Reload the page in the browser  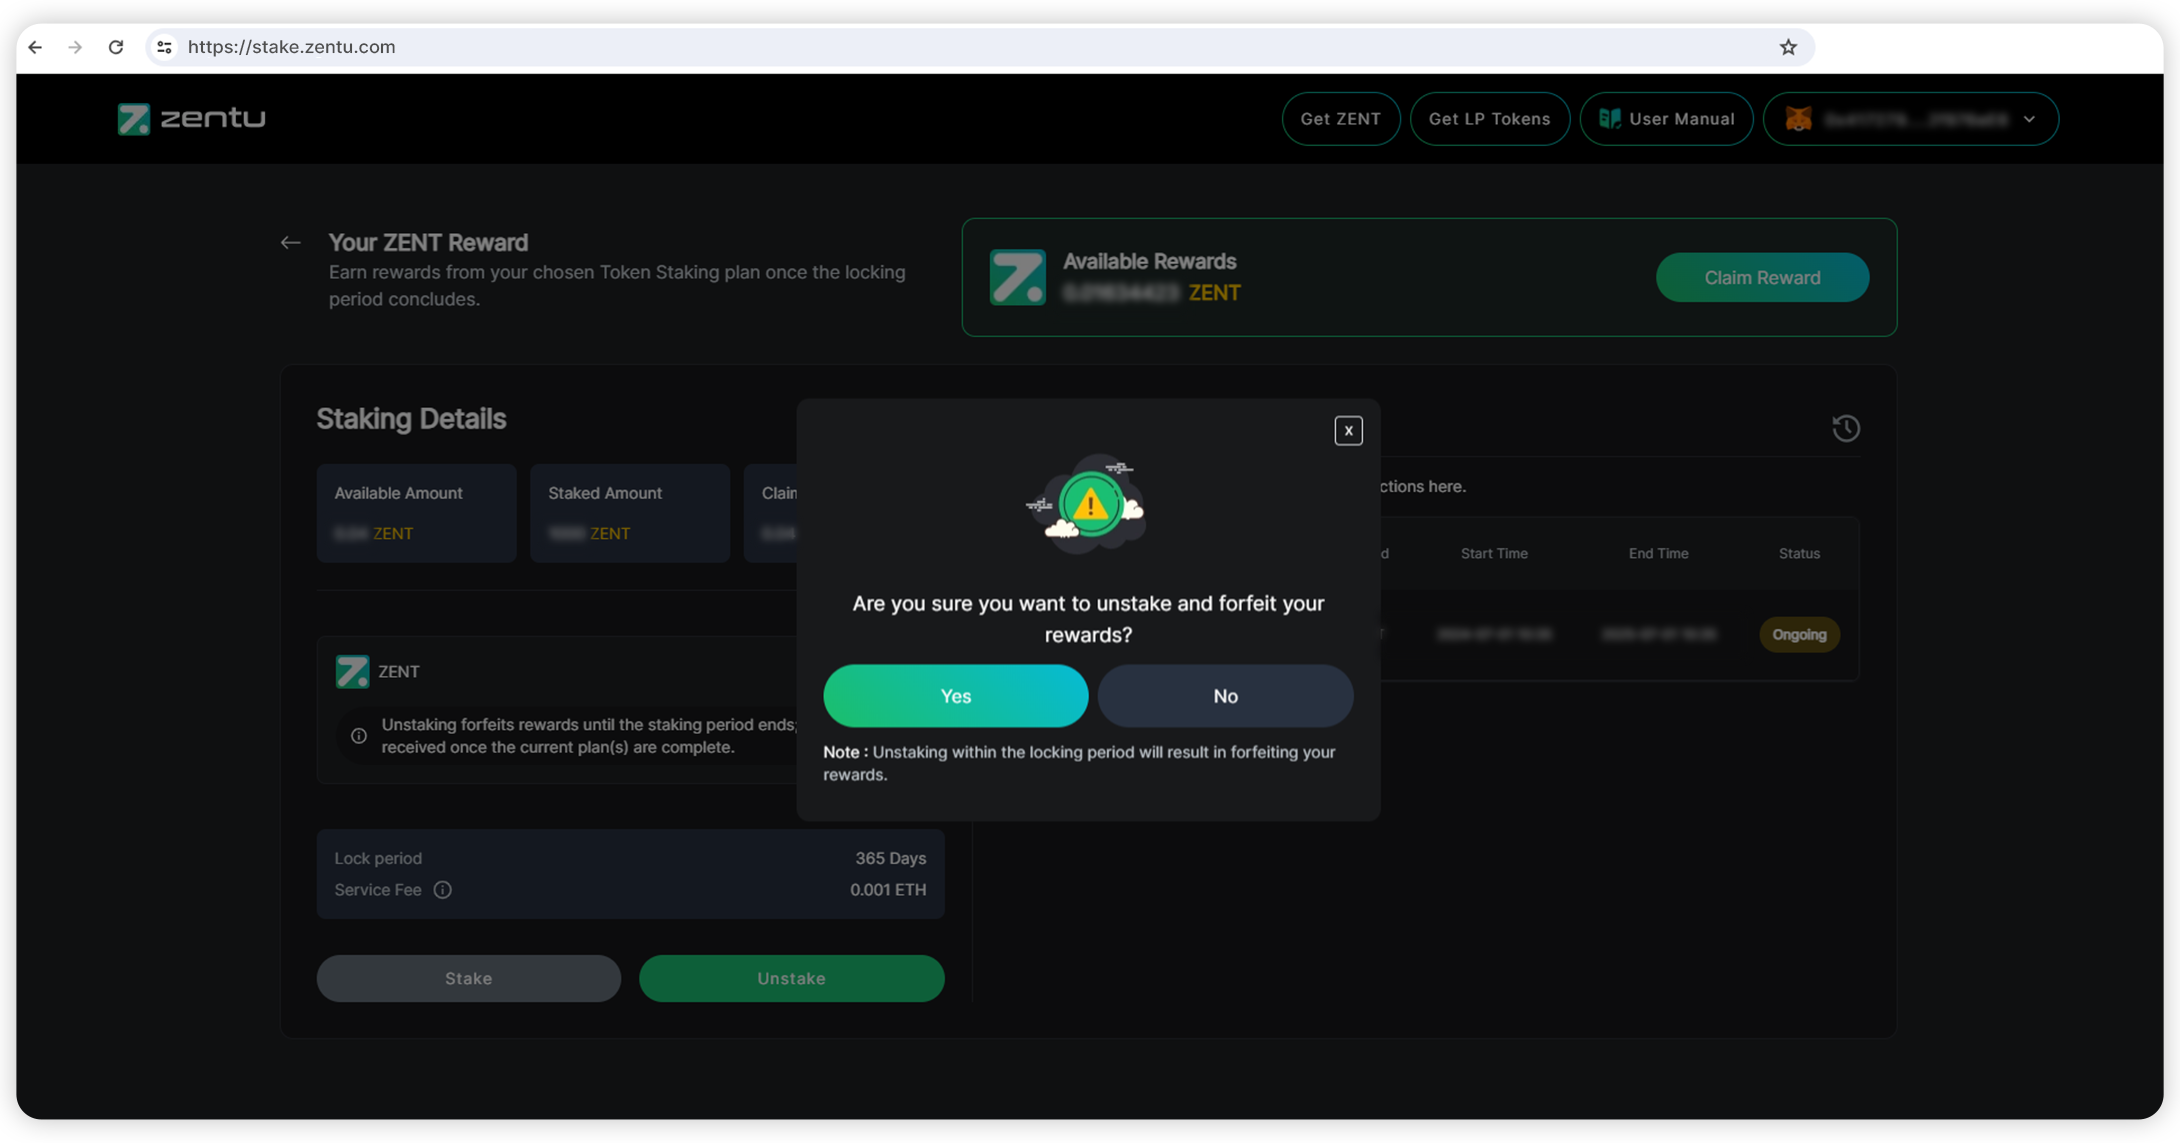(x=116, y=47)
